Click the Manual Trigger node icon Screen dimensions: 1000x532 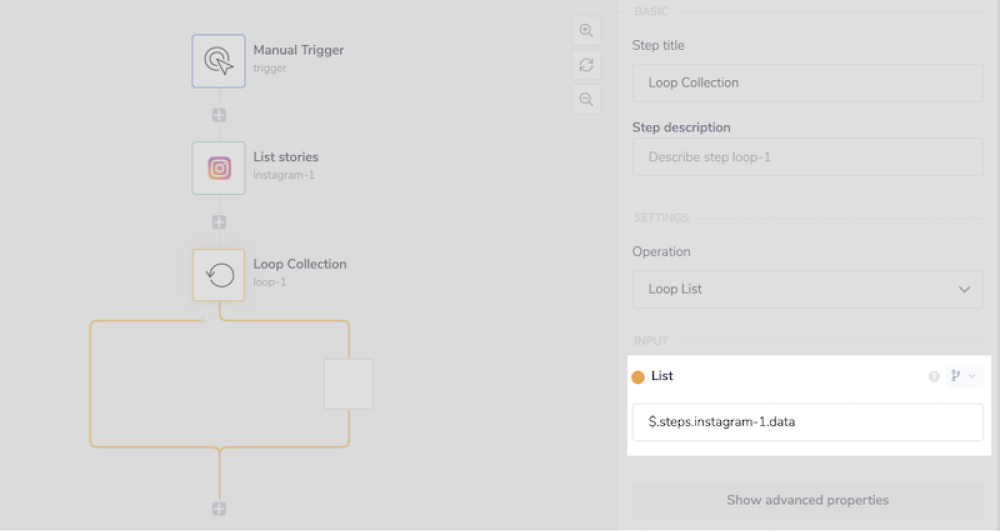(218, 61)
